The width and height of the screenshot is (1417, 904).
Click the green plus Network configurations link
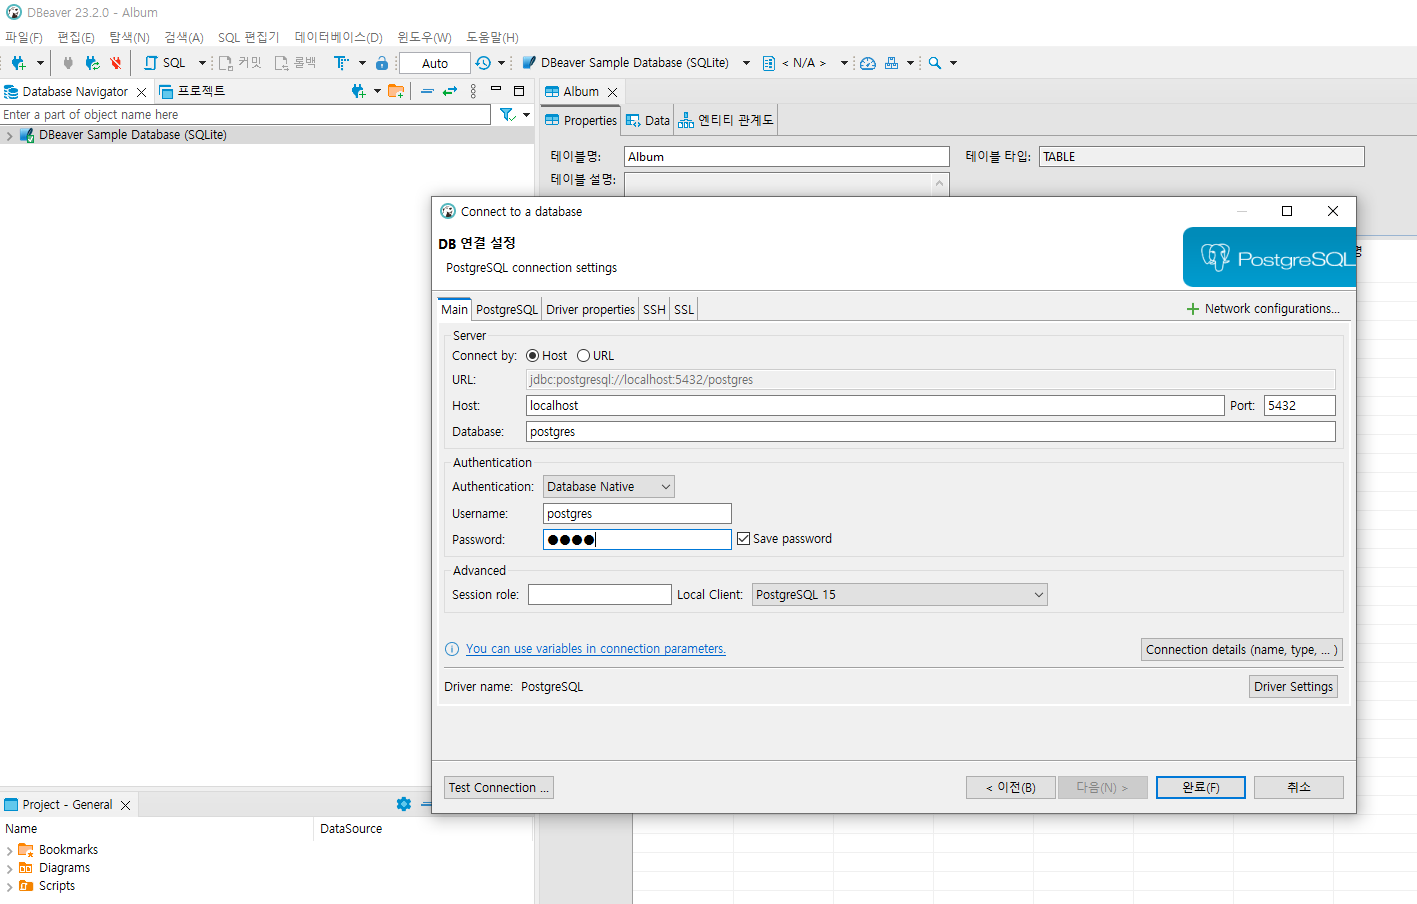[1263, 309]
